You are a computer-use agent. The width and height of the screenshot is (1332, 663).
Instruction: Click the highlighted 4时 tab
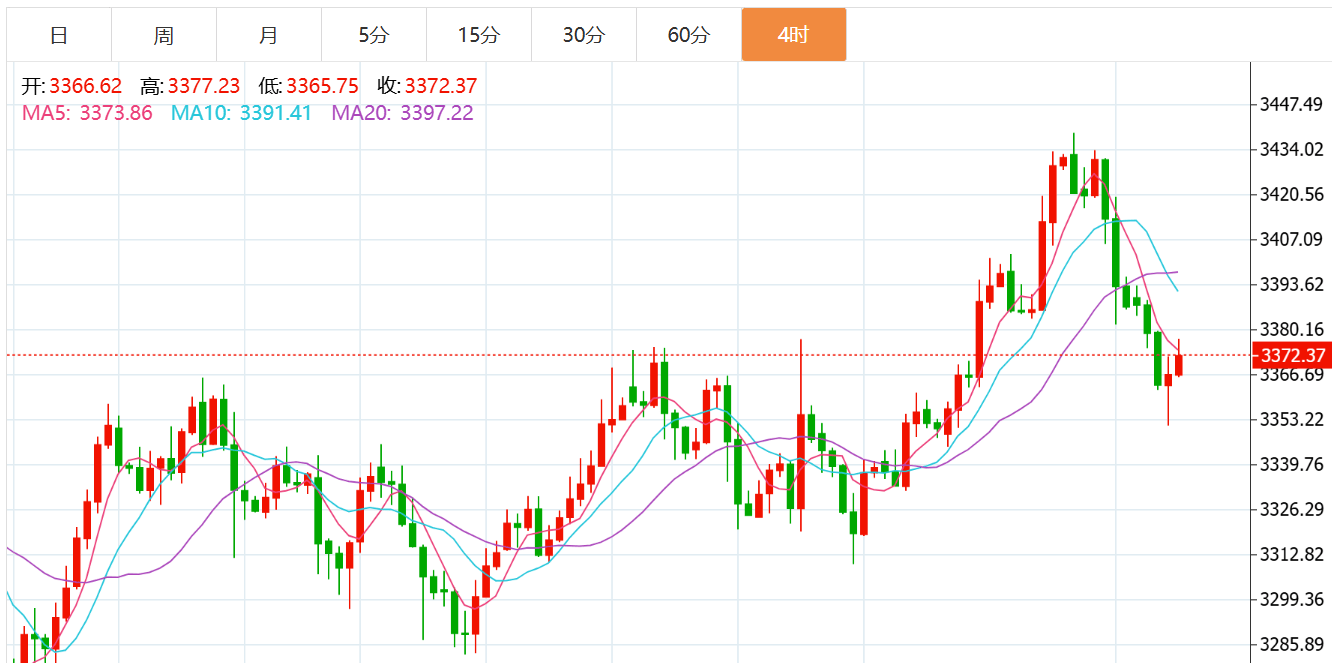pyautogui.click(x=793, y=35)
